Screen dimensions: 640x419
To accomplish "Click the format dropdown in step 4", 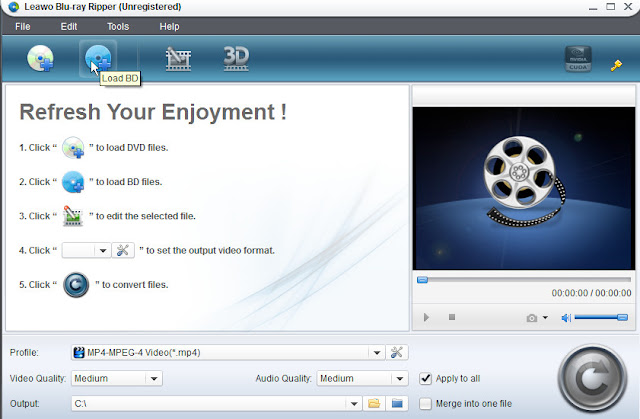I will coord(86,250).
